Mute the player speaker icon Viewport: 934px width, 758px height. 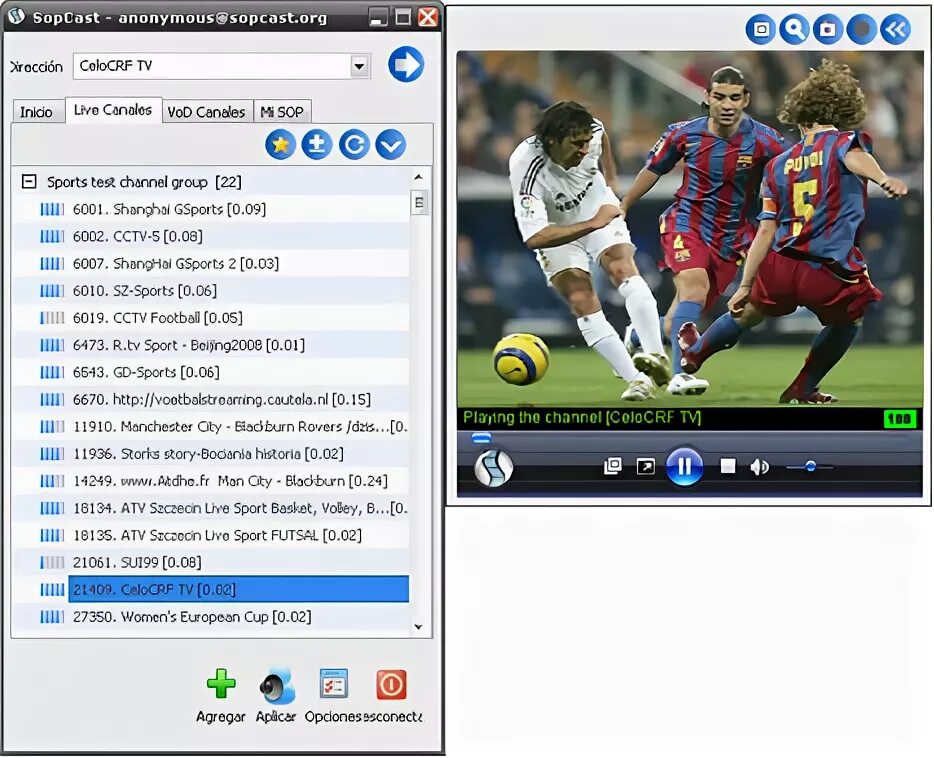click(759, 467)
